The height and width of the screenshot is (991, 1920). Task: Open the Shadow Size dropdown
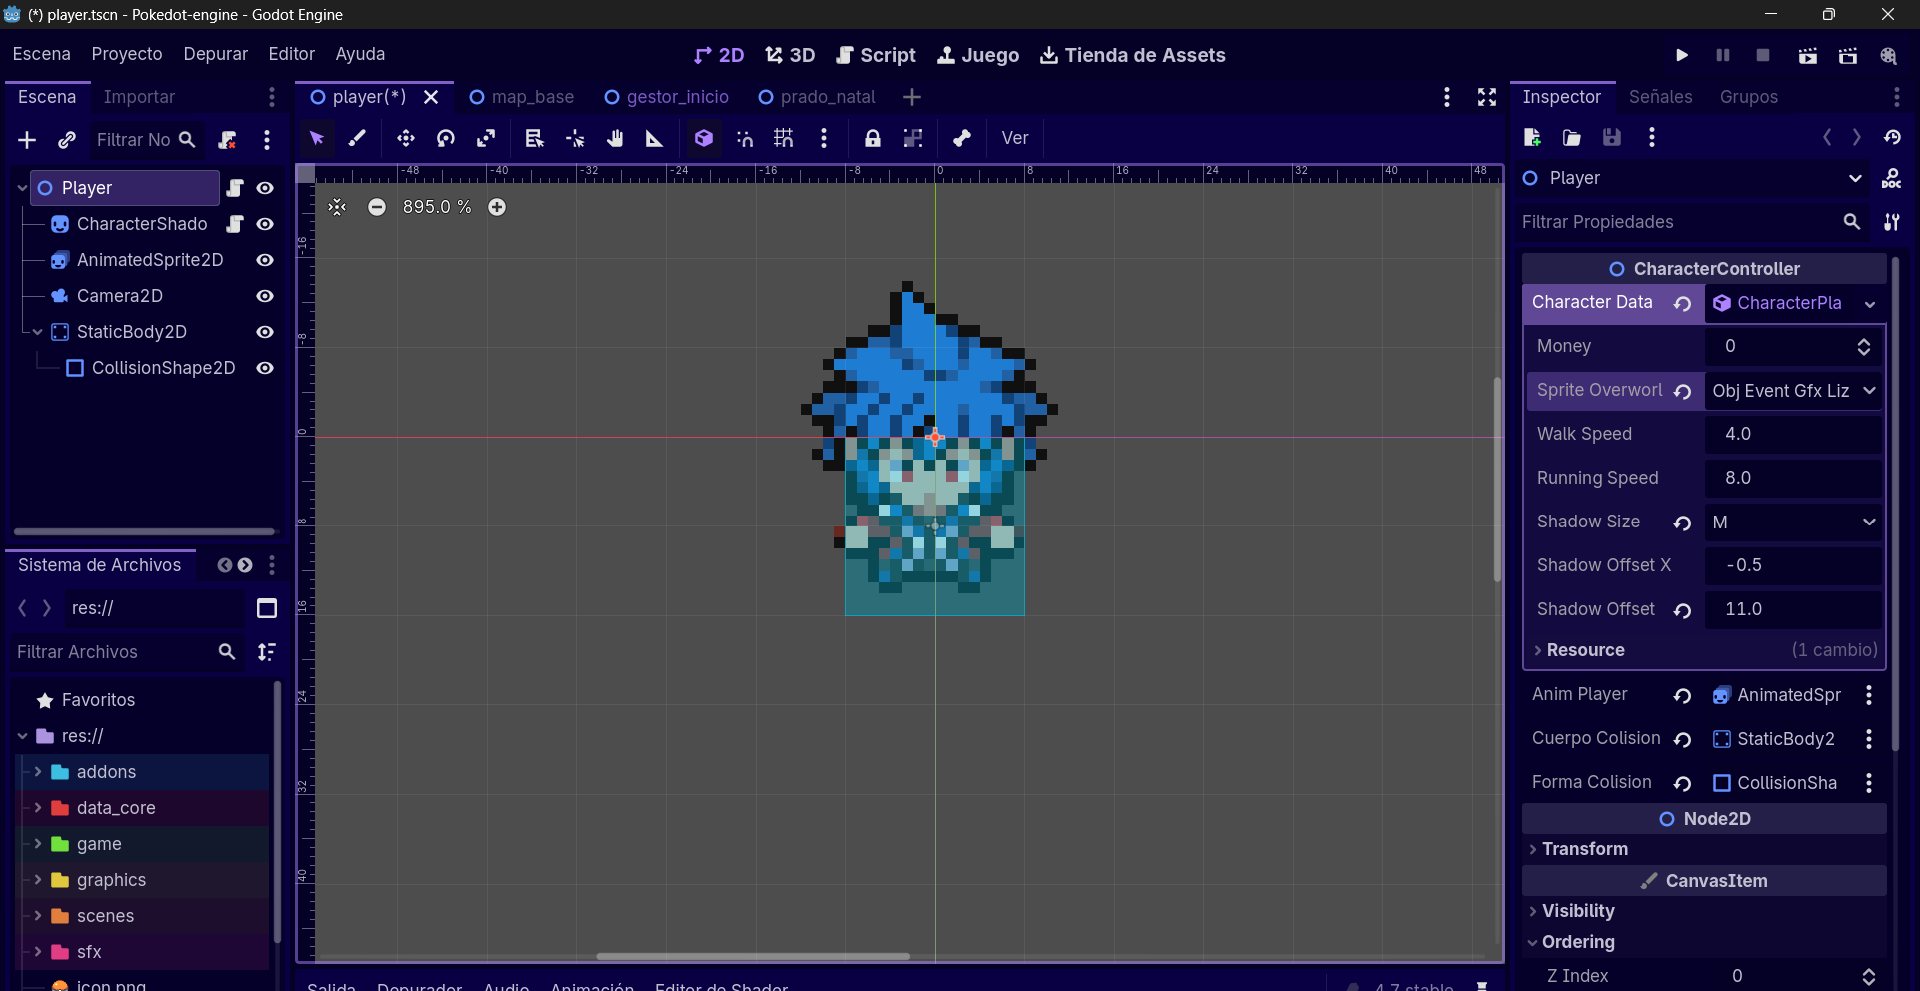click(1794, 522)
